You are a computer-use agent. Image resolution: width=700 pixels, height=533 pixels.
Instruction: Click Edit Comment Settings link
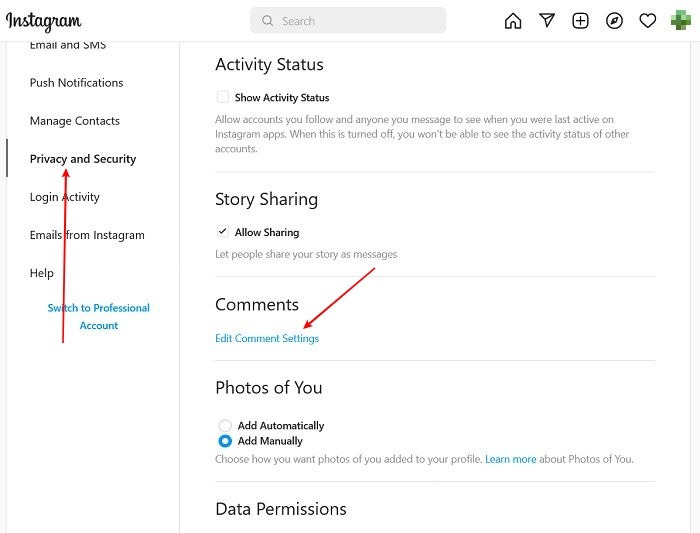[267, 339]
